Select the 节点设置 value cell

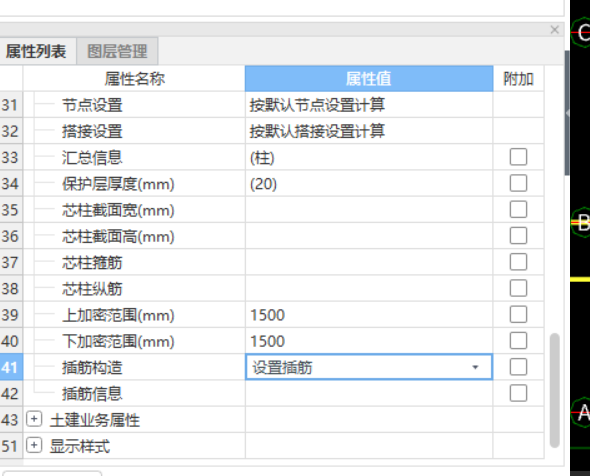(x=369, y=105)
